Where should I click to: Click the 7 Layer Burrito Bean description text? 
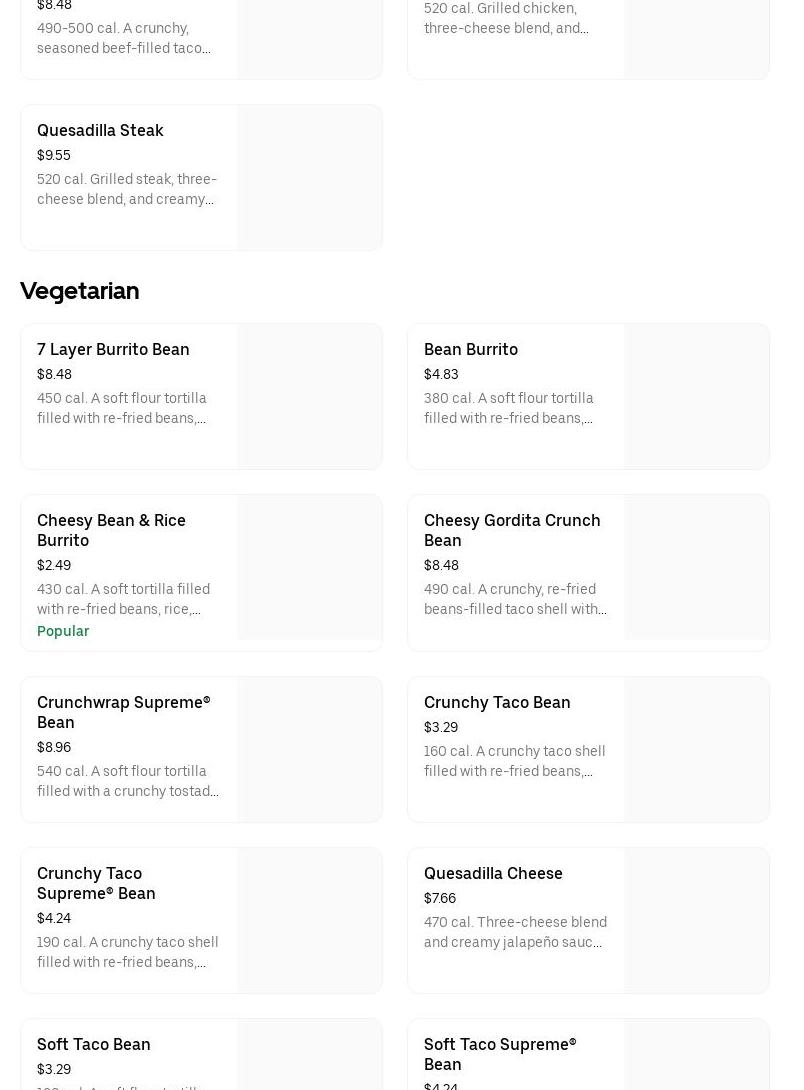[x=122, y=408]
